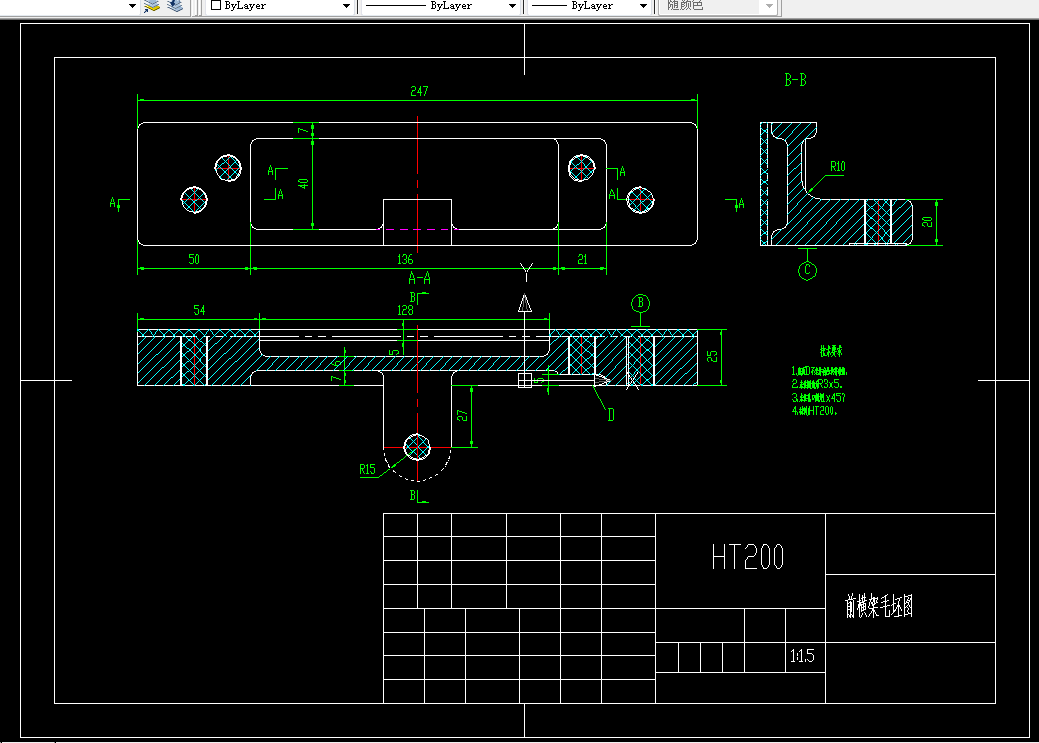
Task: Select the circled B datum symbol
Action: (x=640, y=304)
